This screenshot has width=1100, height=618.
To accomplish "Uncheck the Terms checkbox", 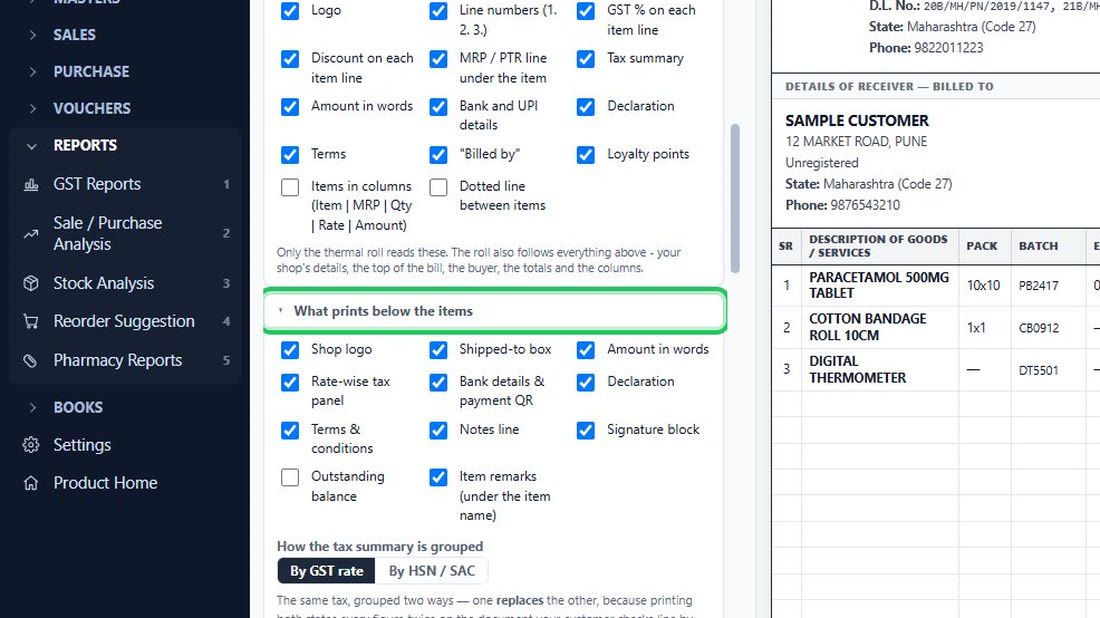I will (290, 154).
